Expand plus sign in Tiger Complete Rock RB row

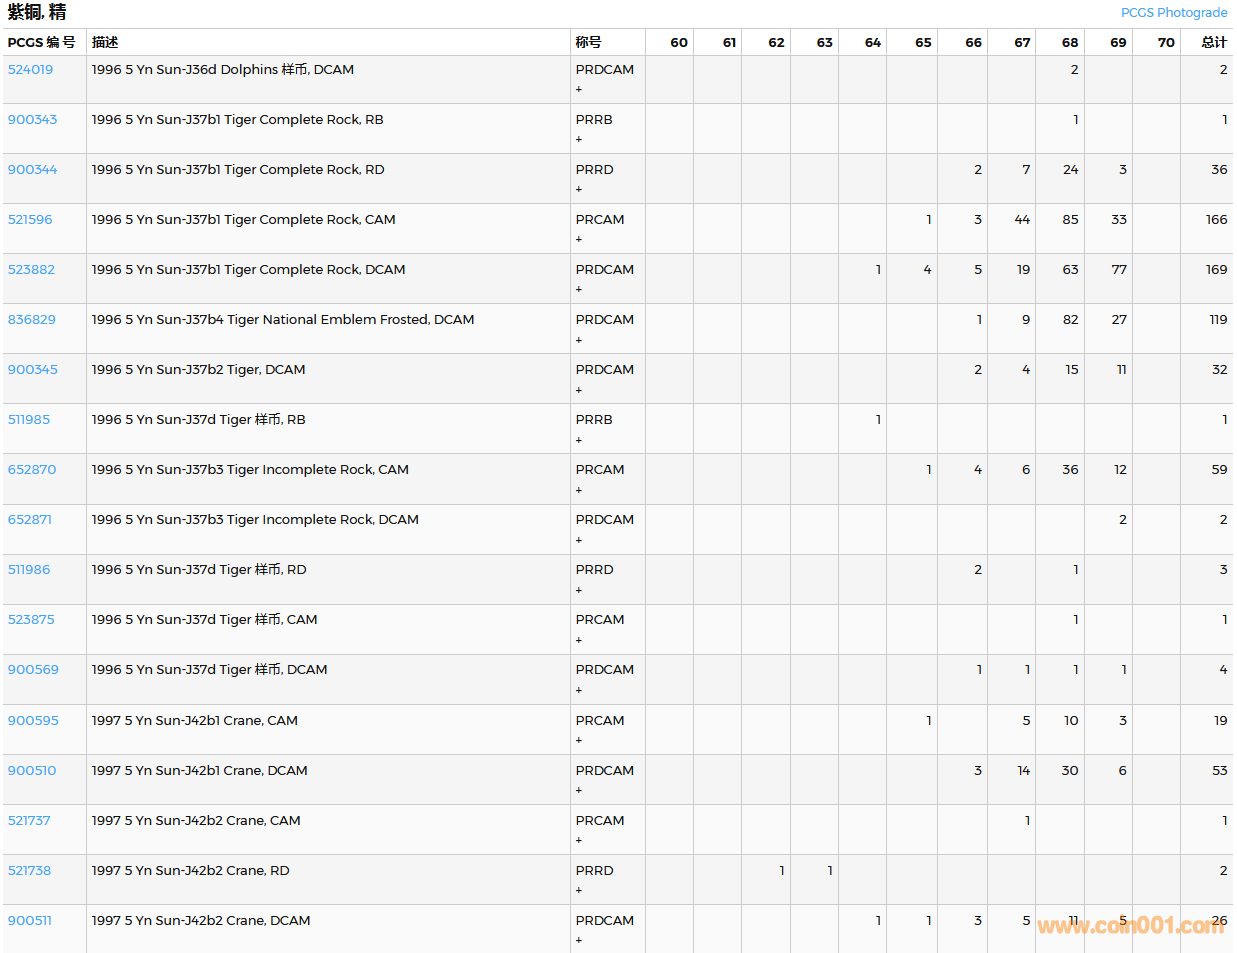click(579, 140)
